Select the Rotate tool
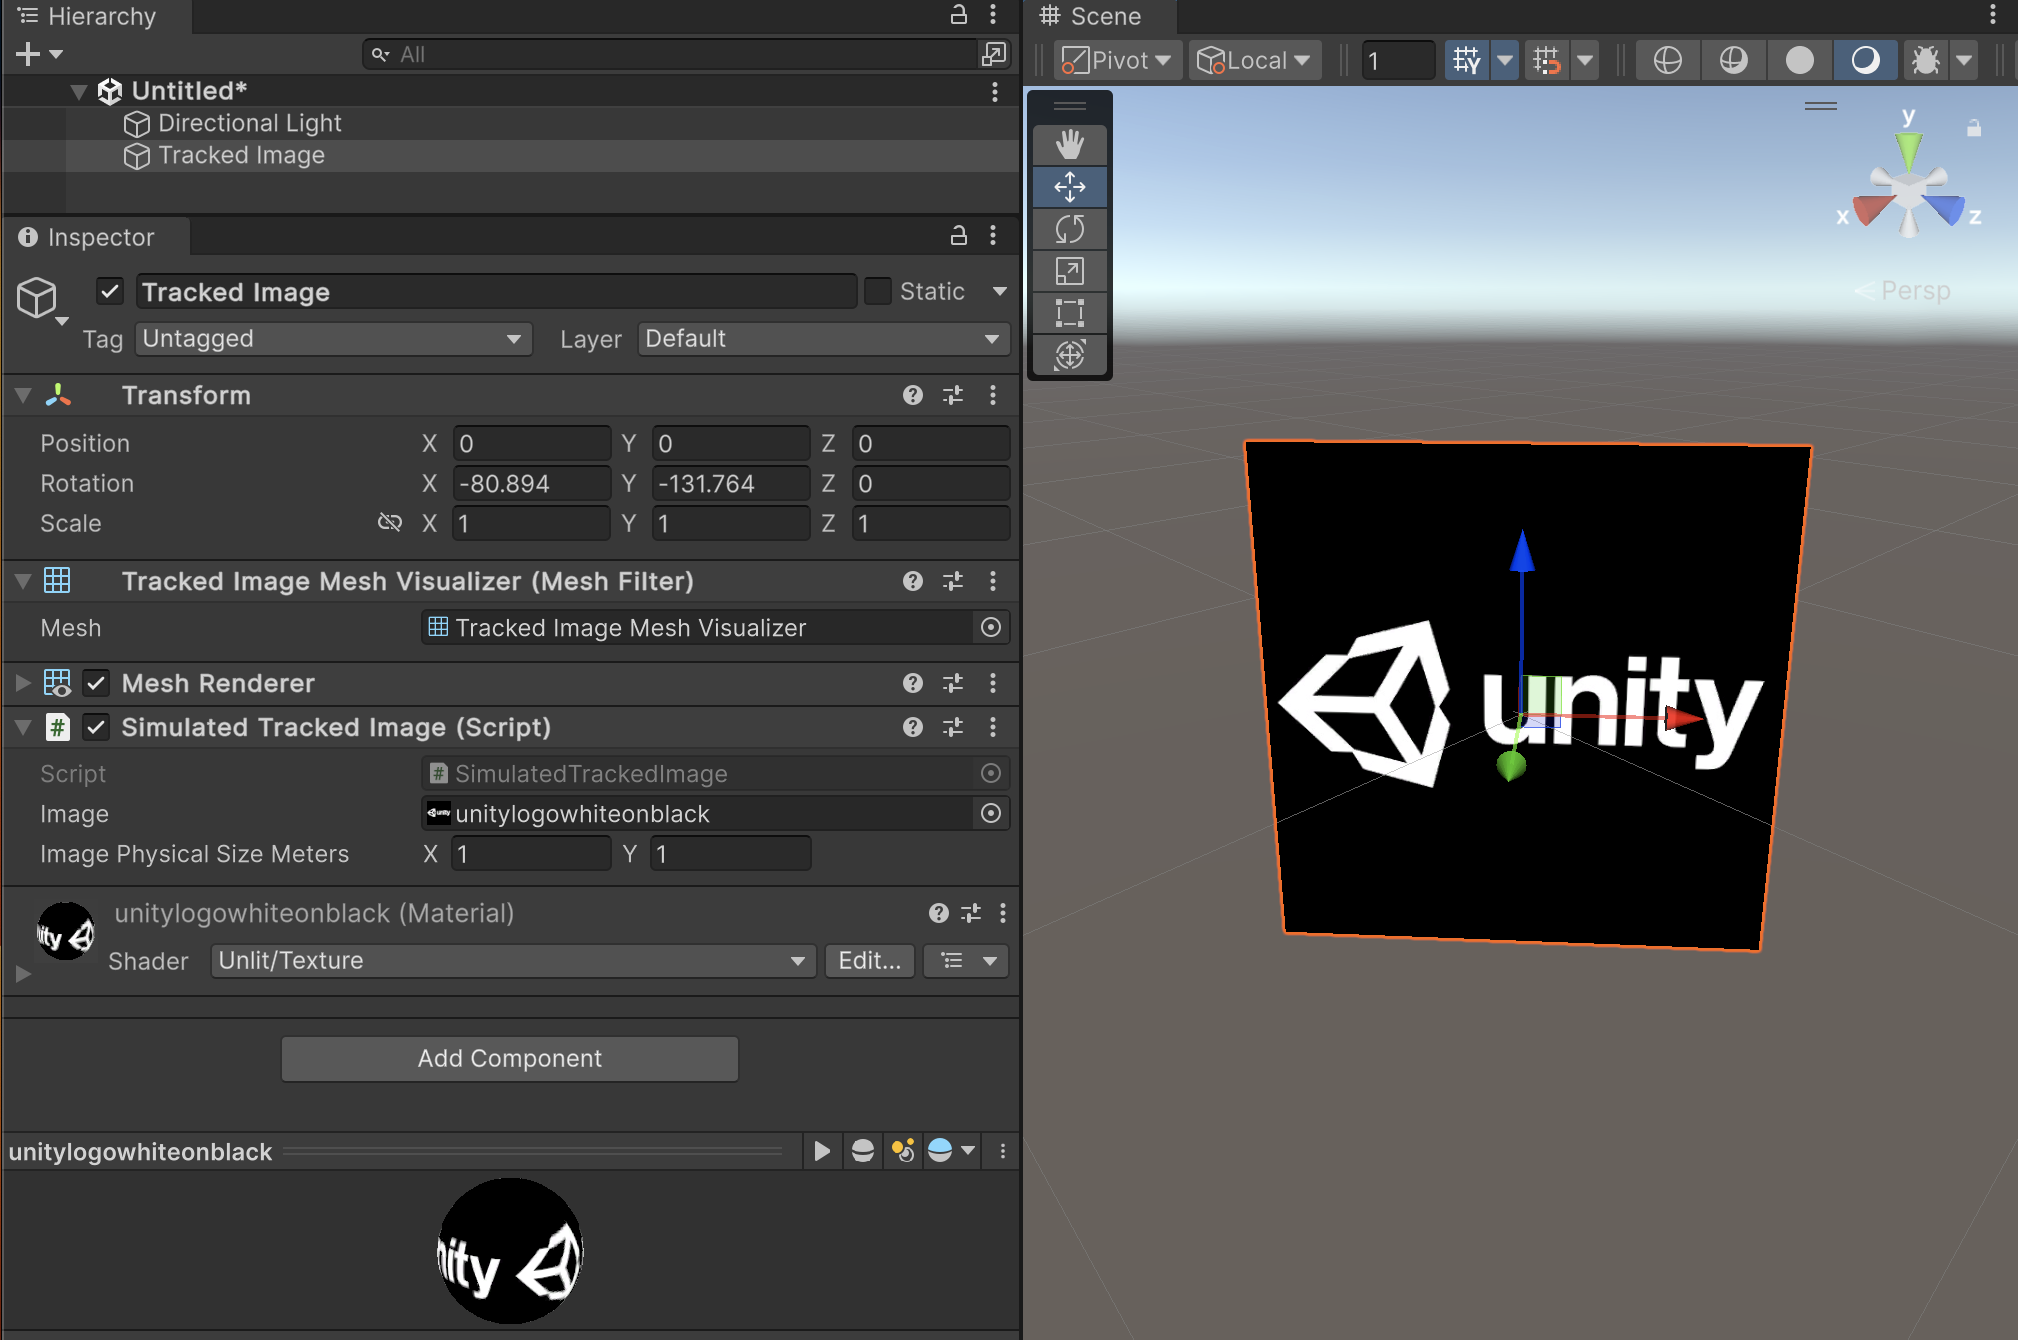2018x1340 pixels. click(x=1069, y=229)
